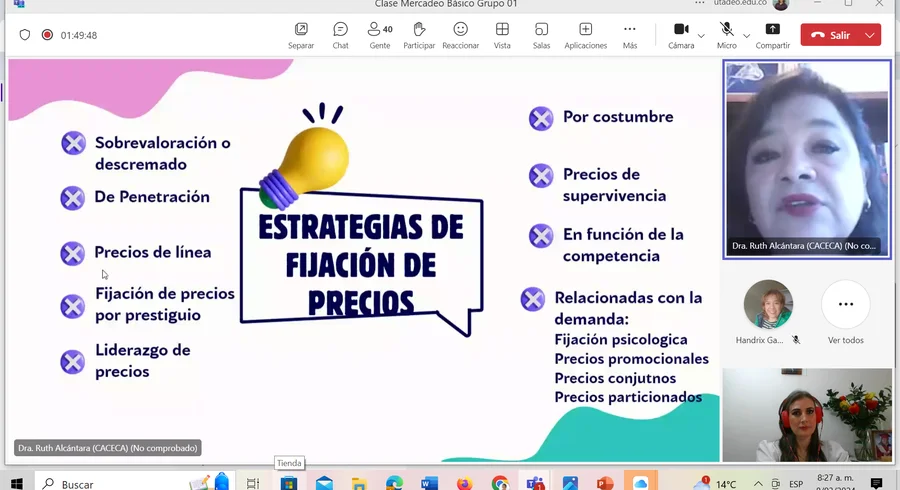
Task: Start sharing with Compartir
Action: coord(773,35)
